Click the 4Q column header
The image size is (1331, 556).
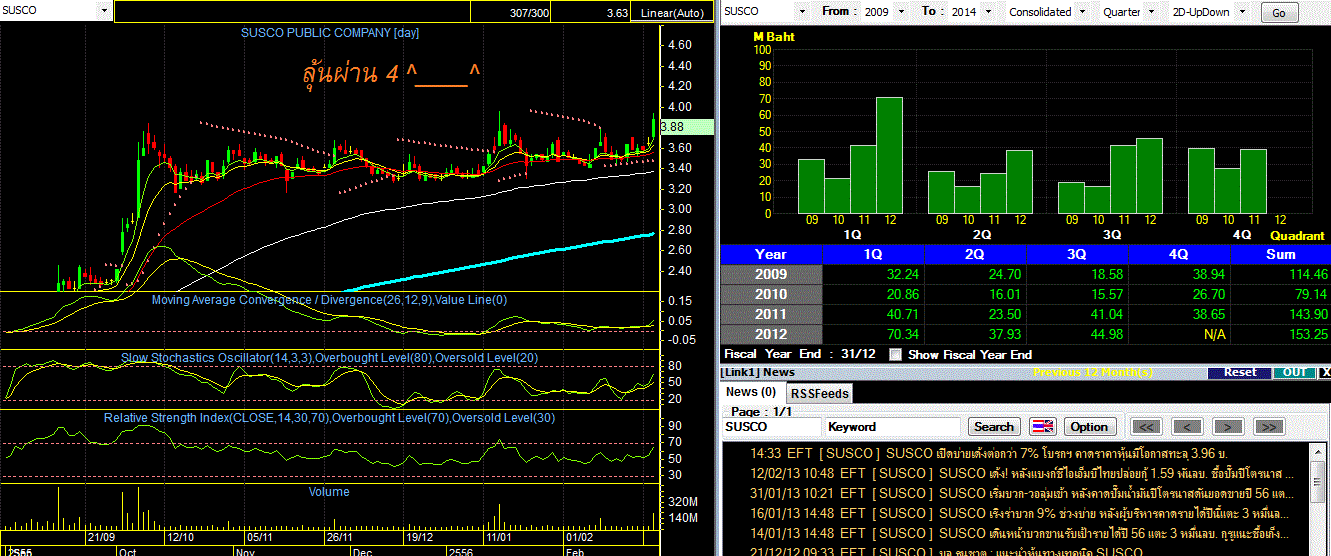[x=1179, y=254]
